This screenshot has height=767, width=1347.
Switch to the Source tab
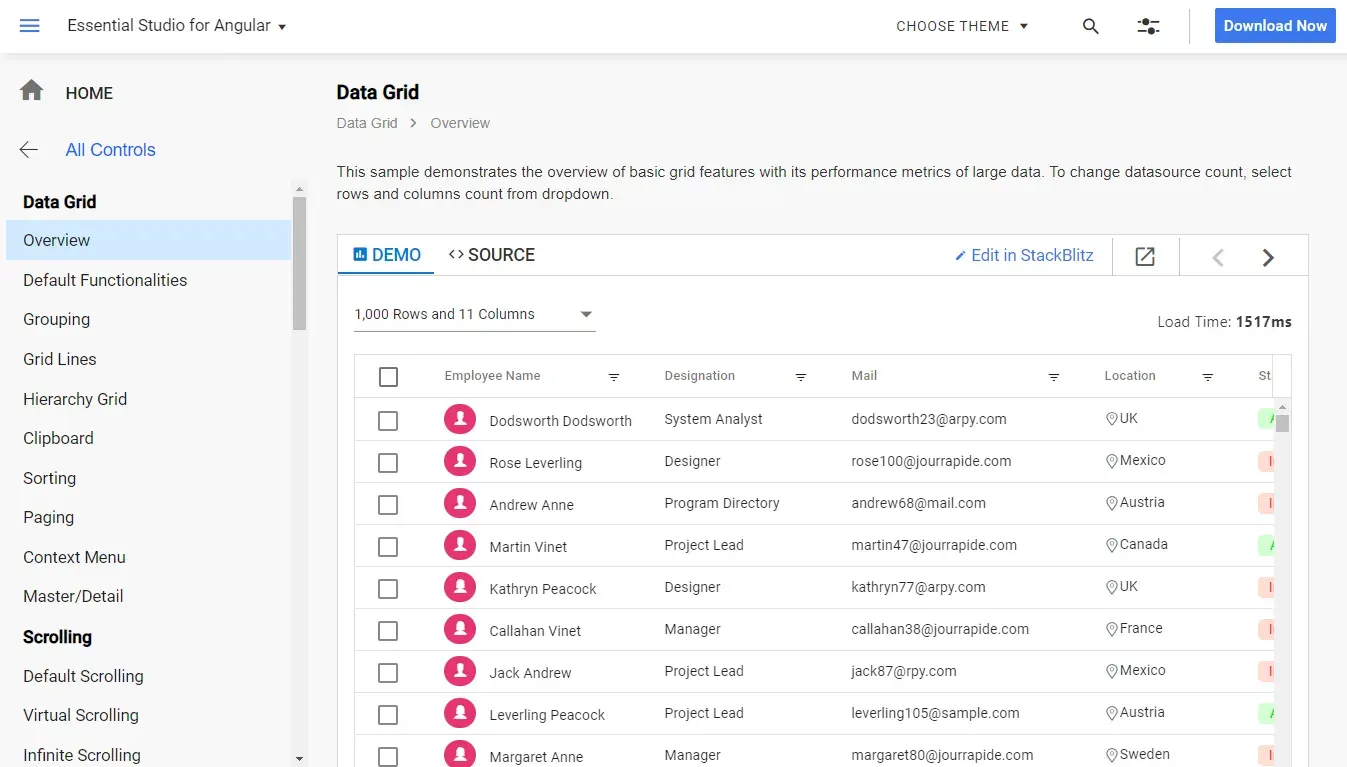[492, 255]
